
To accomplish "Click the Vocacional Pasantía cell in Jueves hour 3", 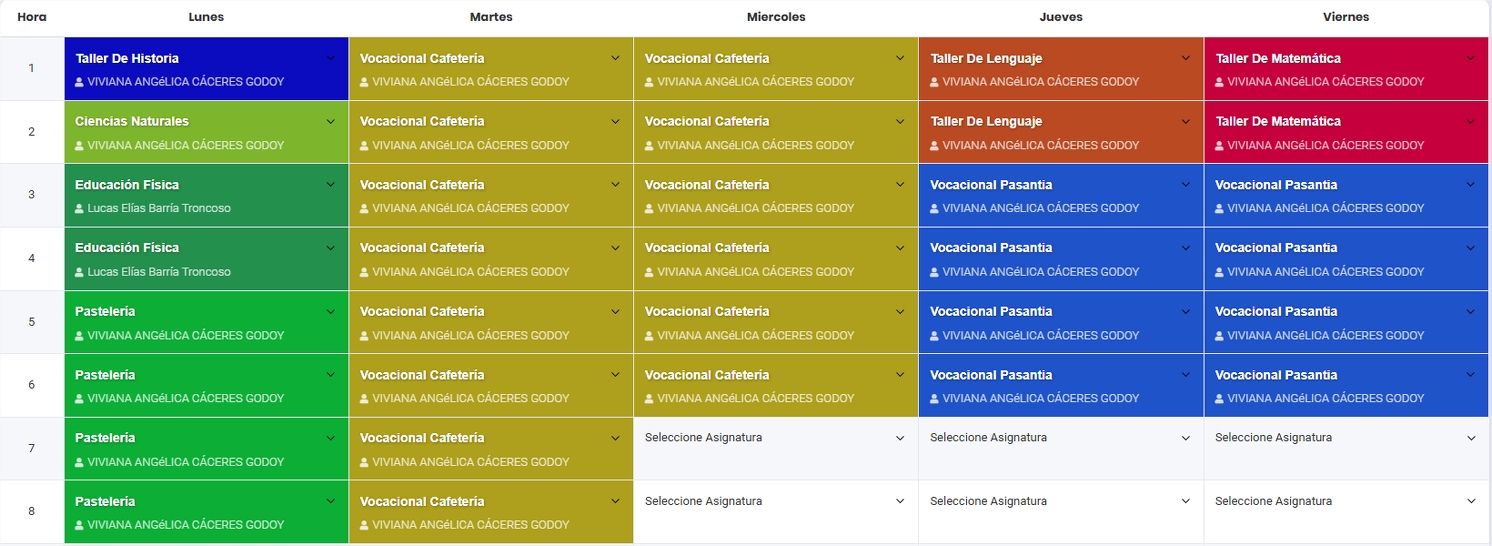I will click(991, 185).
